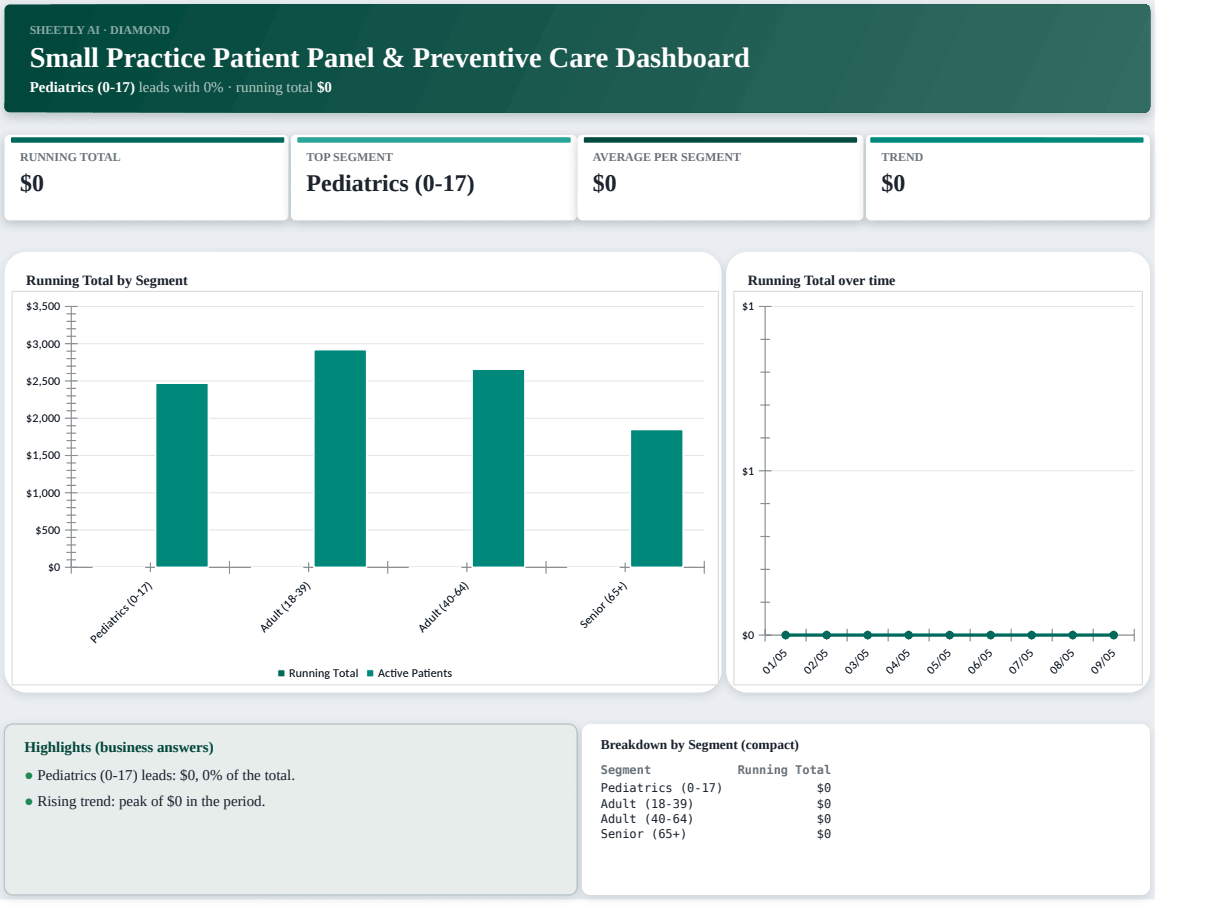Screen dimensions: 1227x922
Task: Click 'Breakdown by Segment (compact)' heading
Action: 699,745
